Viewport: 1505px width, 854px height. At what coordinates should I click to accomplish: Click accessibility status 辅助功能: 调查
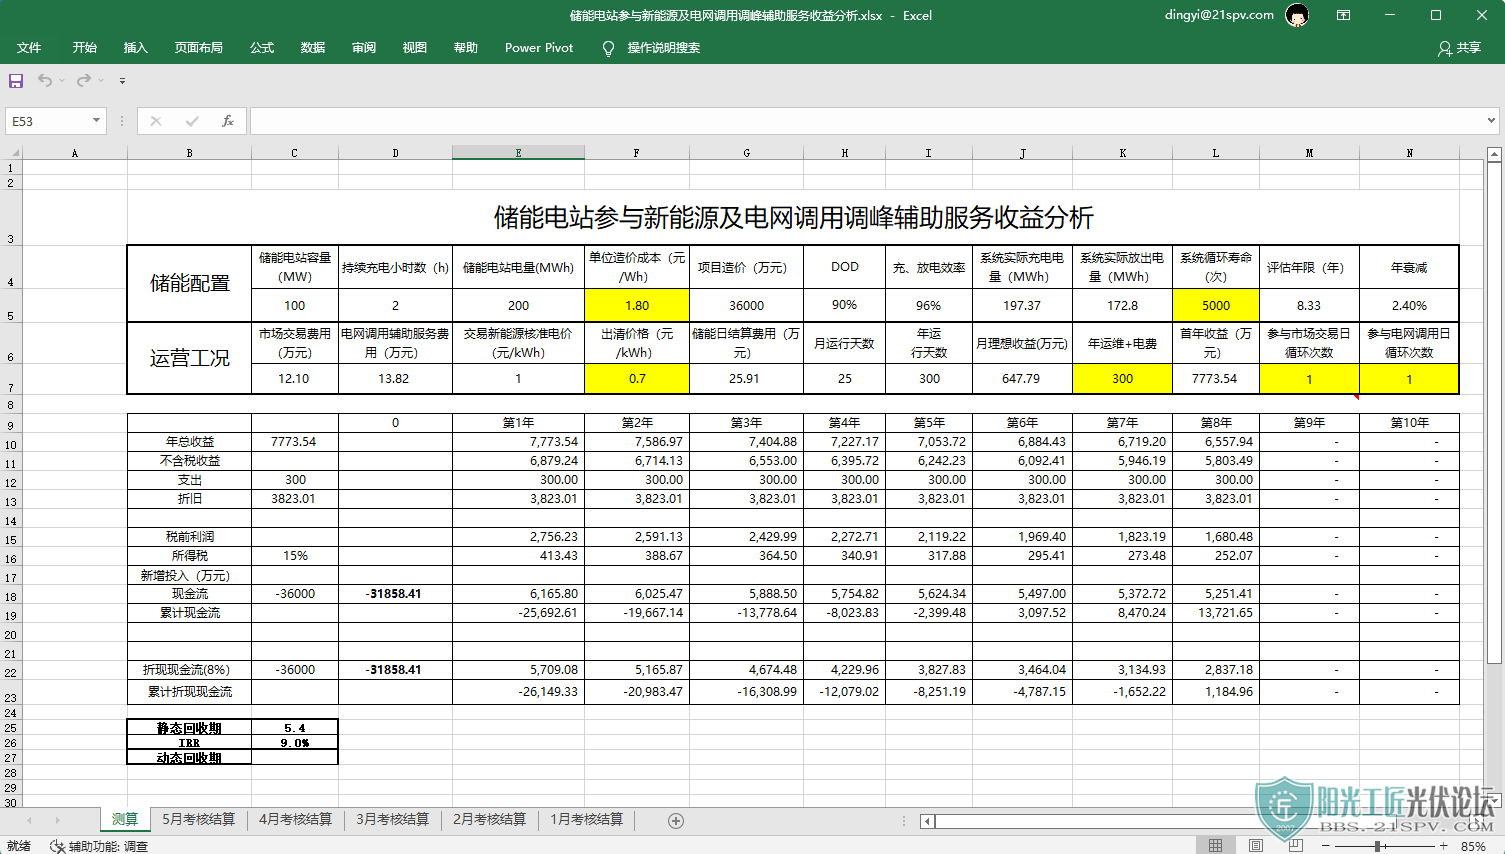pyautogui.click(x=99, y=846)
